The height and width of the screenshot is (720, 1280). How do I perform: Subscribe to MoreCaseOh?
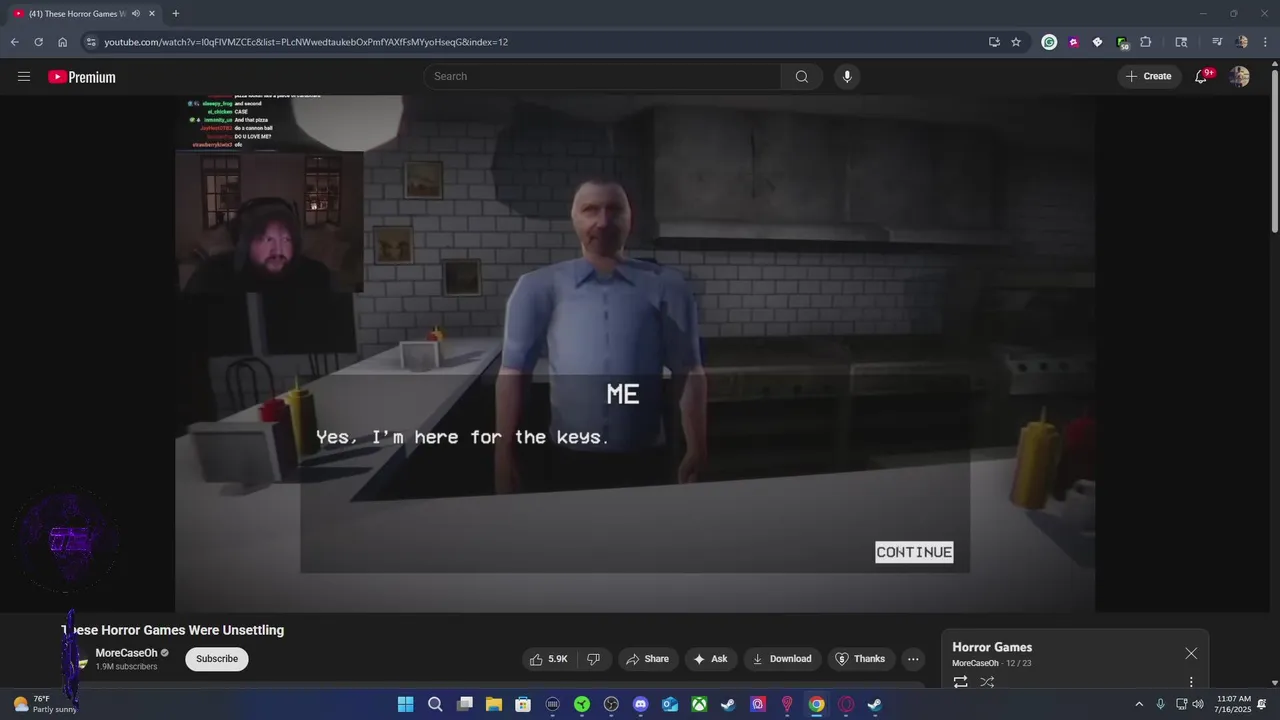click(x=217, y=659)
